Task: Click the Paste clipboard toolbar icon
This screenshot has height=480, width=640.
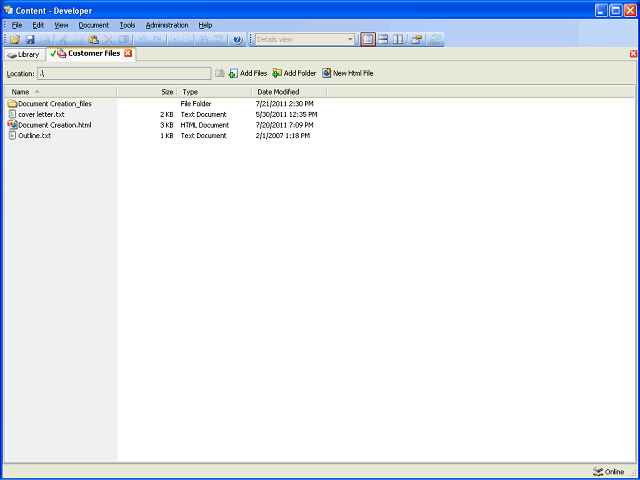Action: coord(94,40)
